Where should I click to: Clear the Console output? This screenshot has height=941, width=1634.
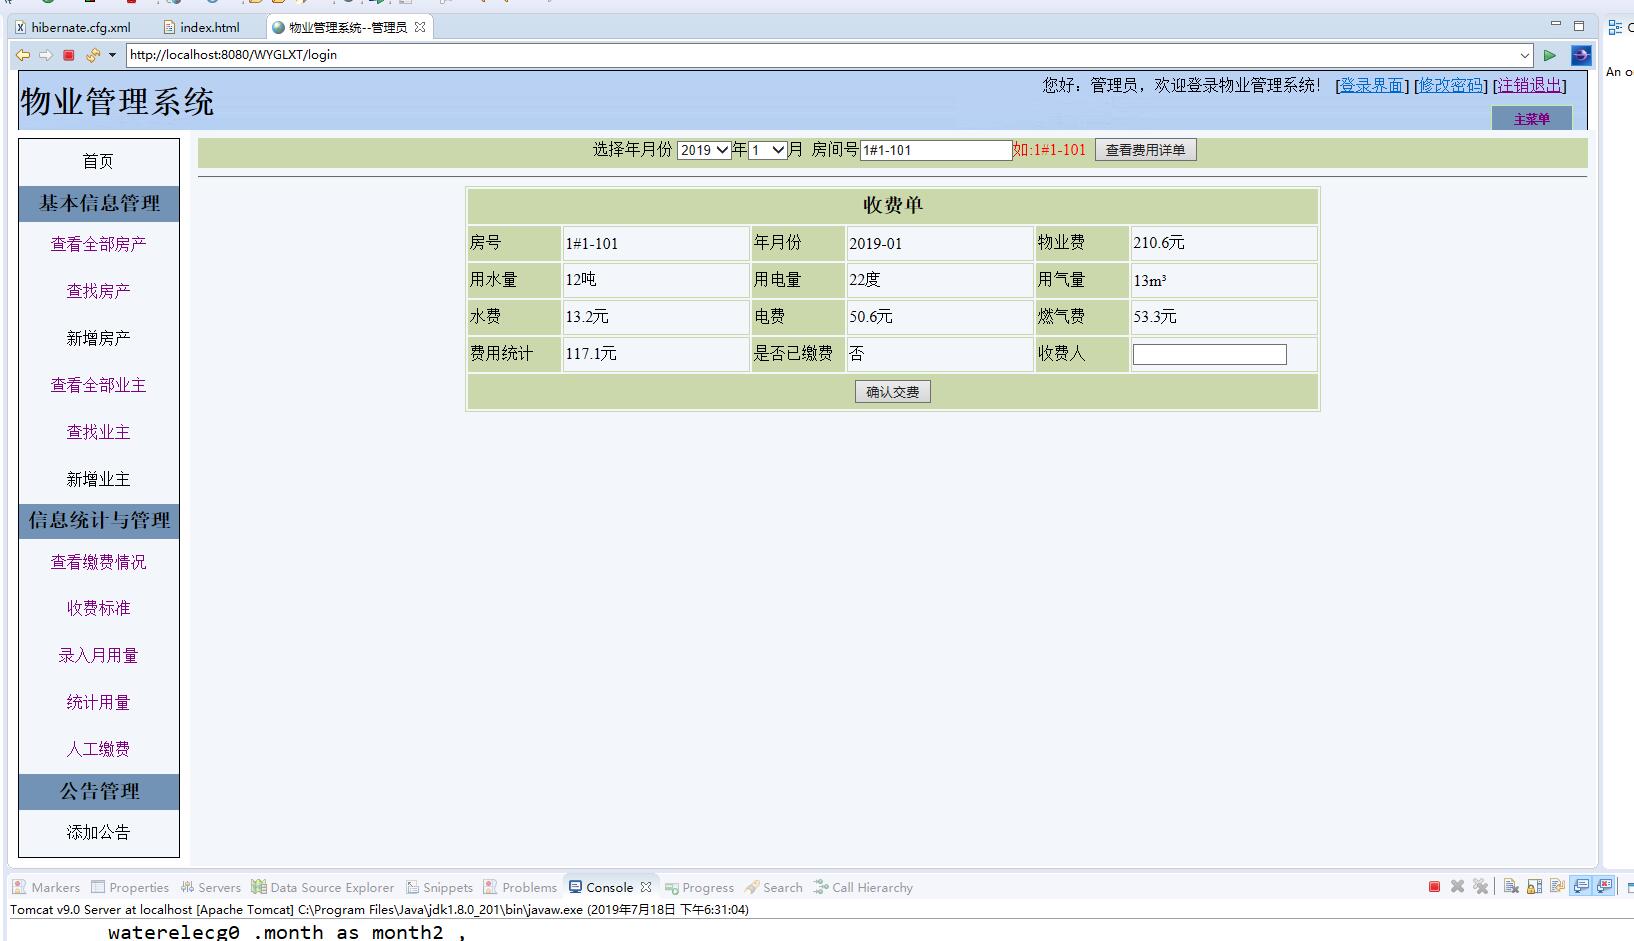click(x=1510, y=887)
